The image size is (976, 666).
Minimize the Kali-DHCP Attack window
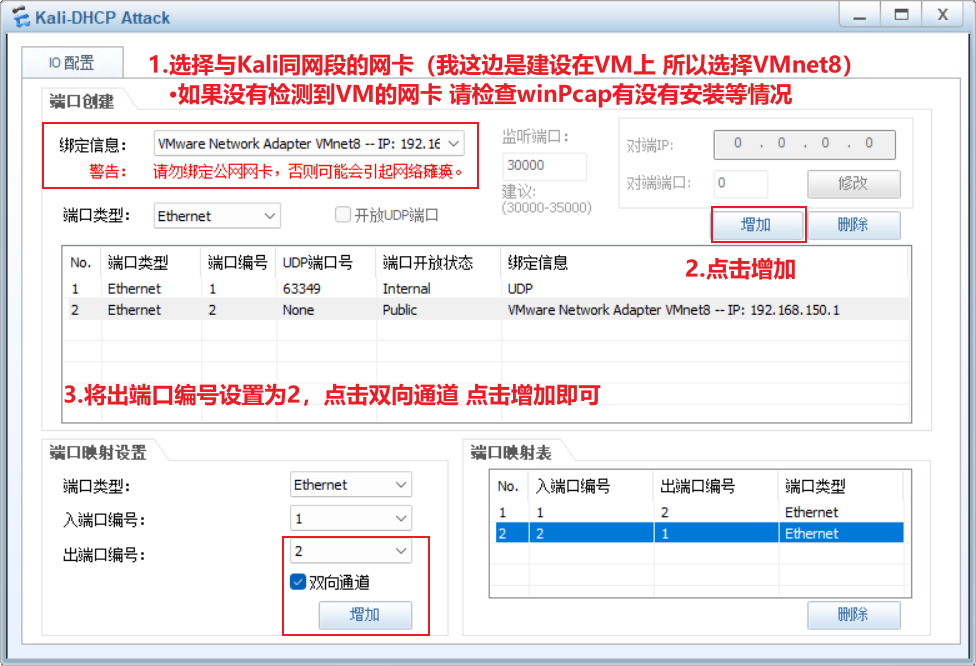860,15
